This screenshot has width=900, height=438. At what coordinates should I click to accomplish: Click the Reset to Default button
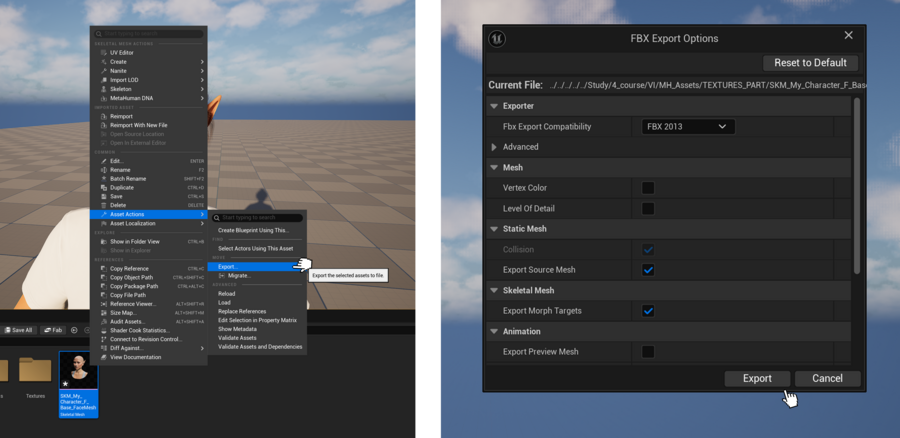point(809,62)
